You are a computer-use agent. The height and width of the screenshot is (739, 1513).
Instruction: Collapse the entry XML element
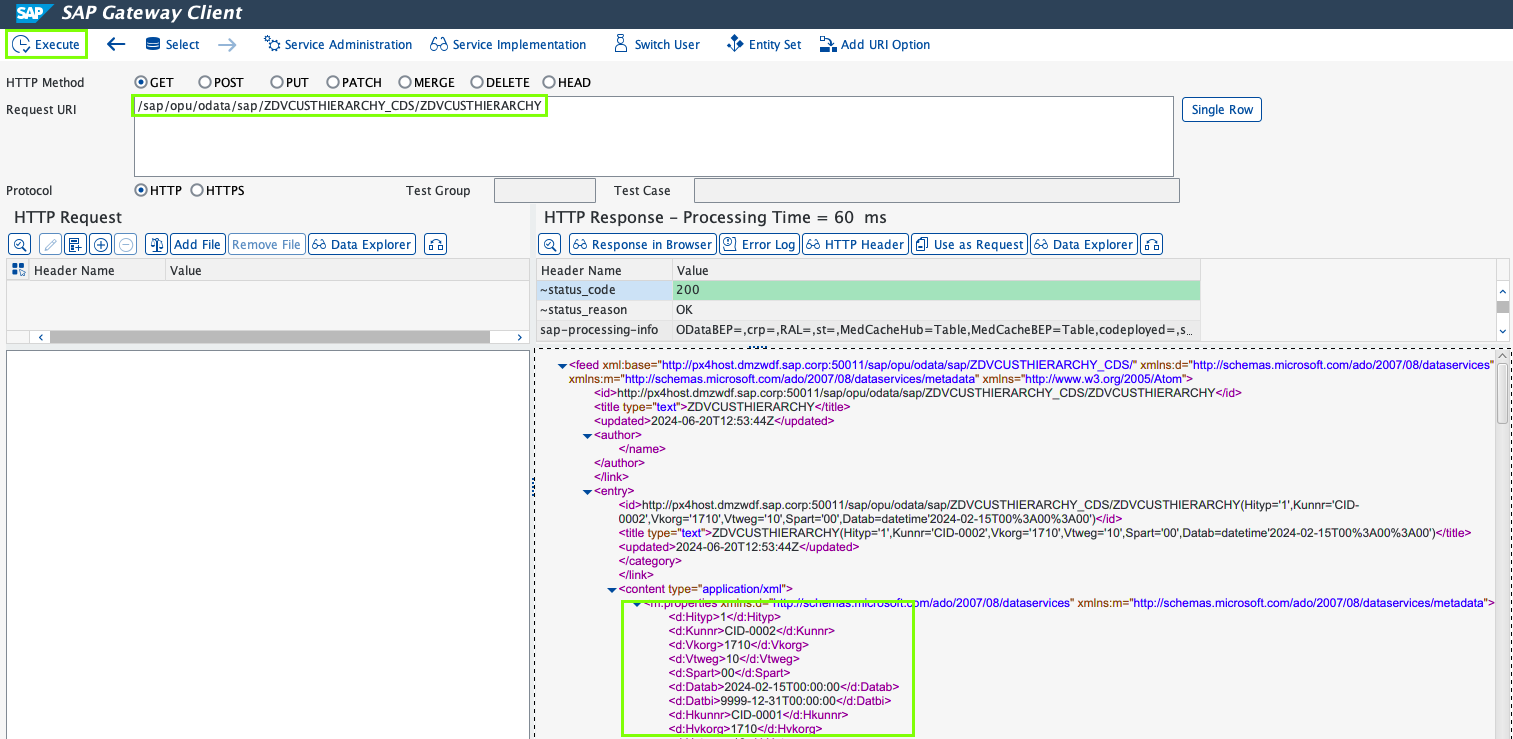pos(587,491)
